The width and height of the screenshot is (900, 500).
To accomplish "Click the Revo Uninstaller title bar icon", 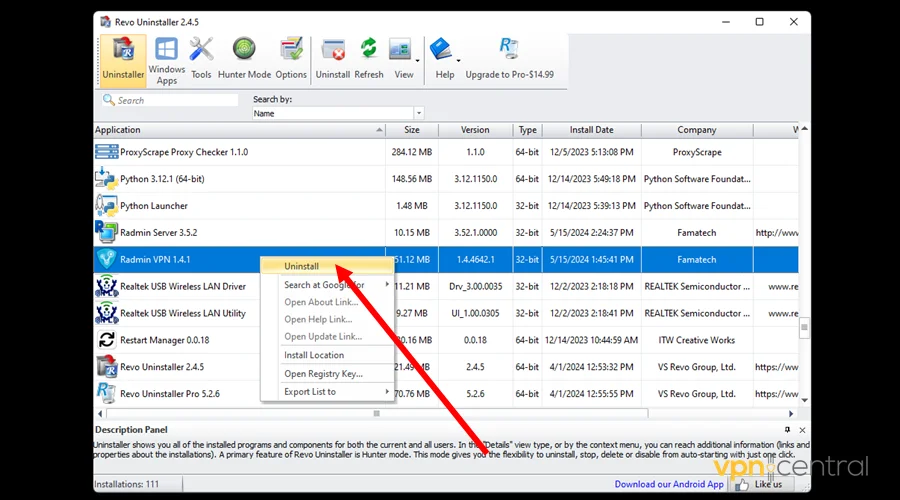I will tap(106, 22).
